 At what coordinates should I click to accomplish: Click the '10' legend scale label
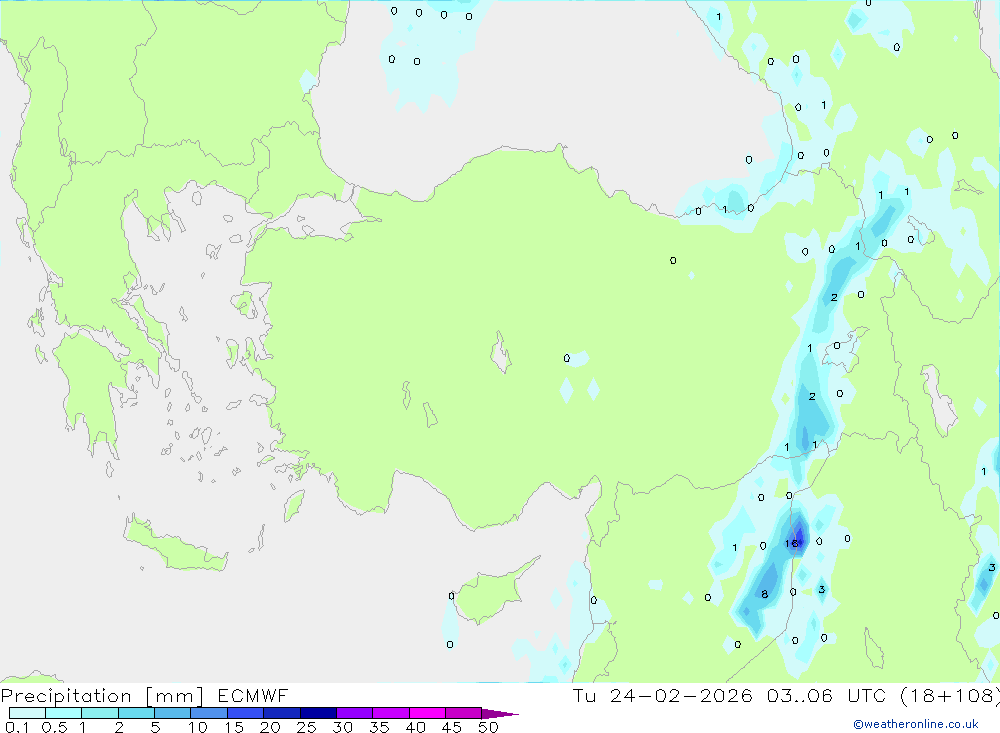198,727
